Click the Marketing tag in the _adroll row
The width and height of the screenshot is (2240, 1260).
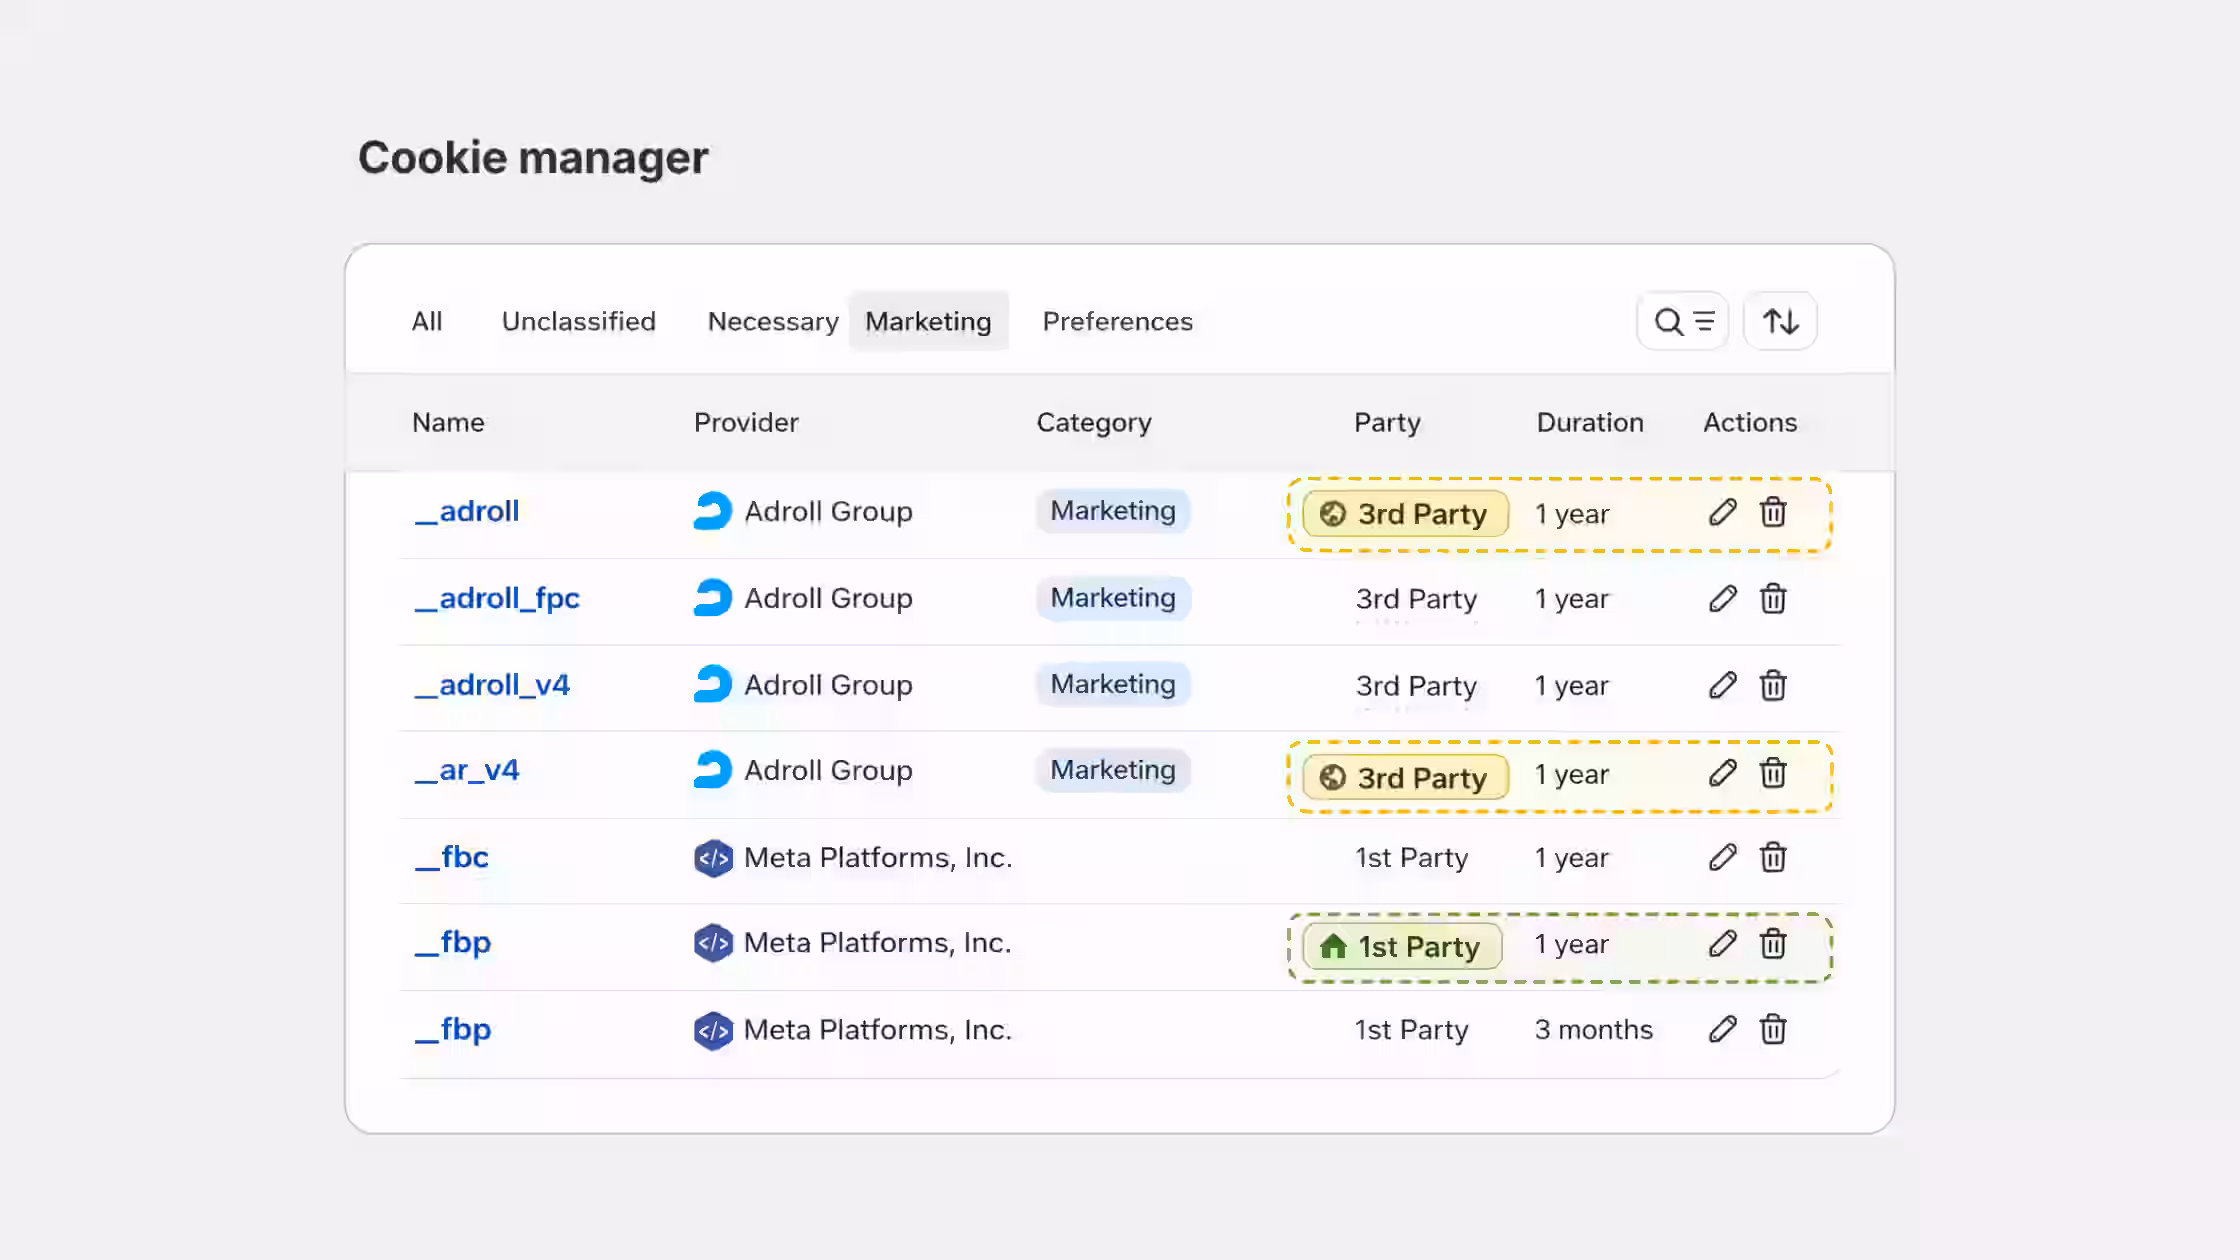coord(1113,511)
